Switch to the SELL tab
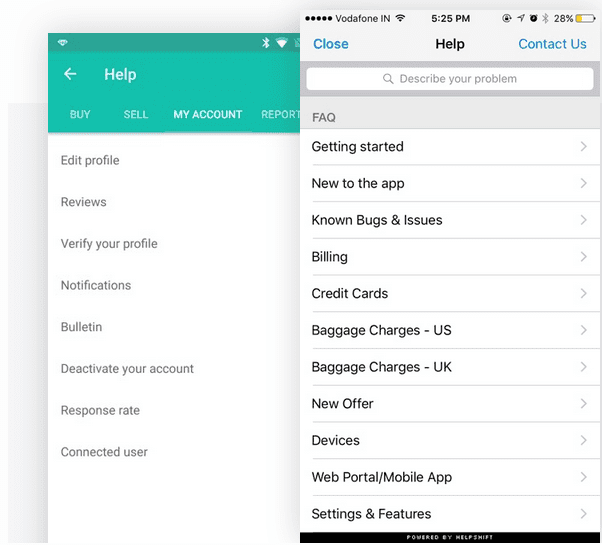 136,114
